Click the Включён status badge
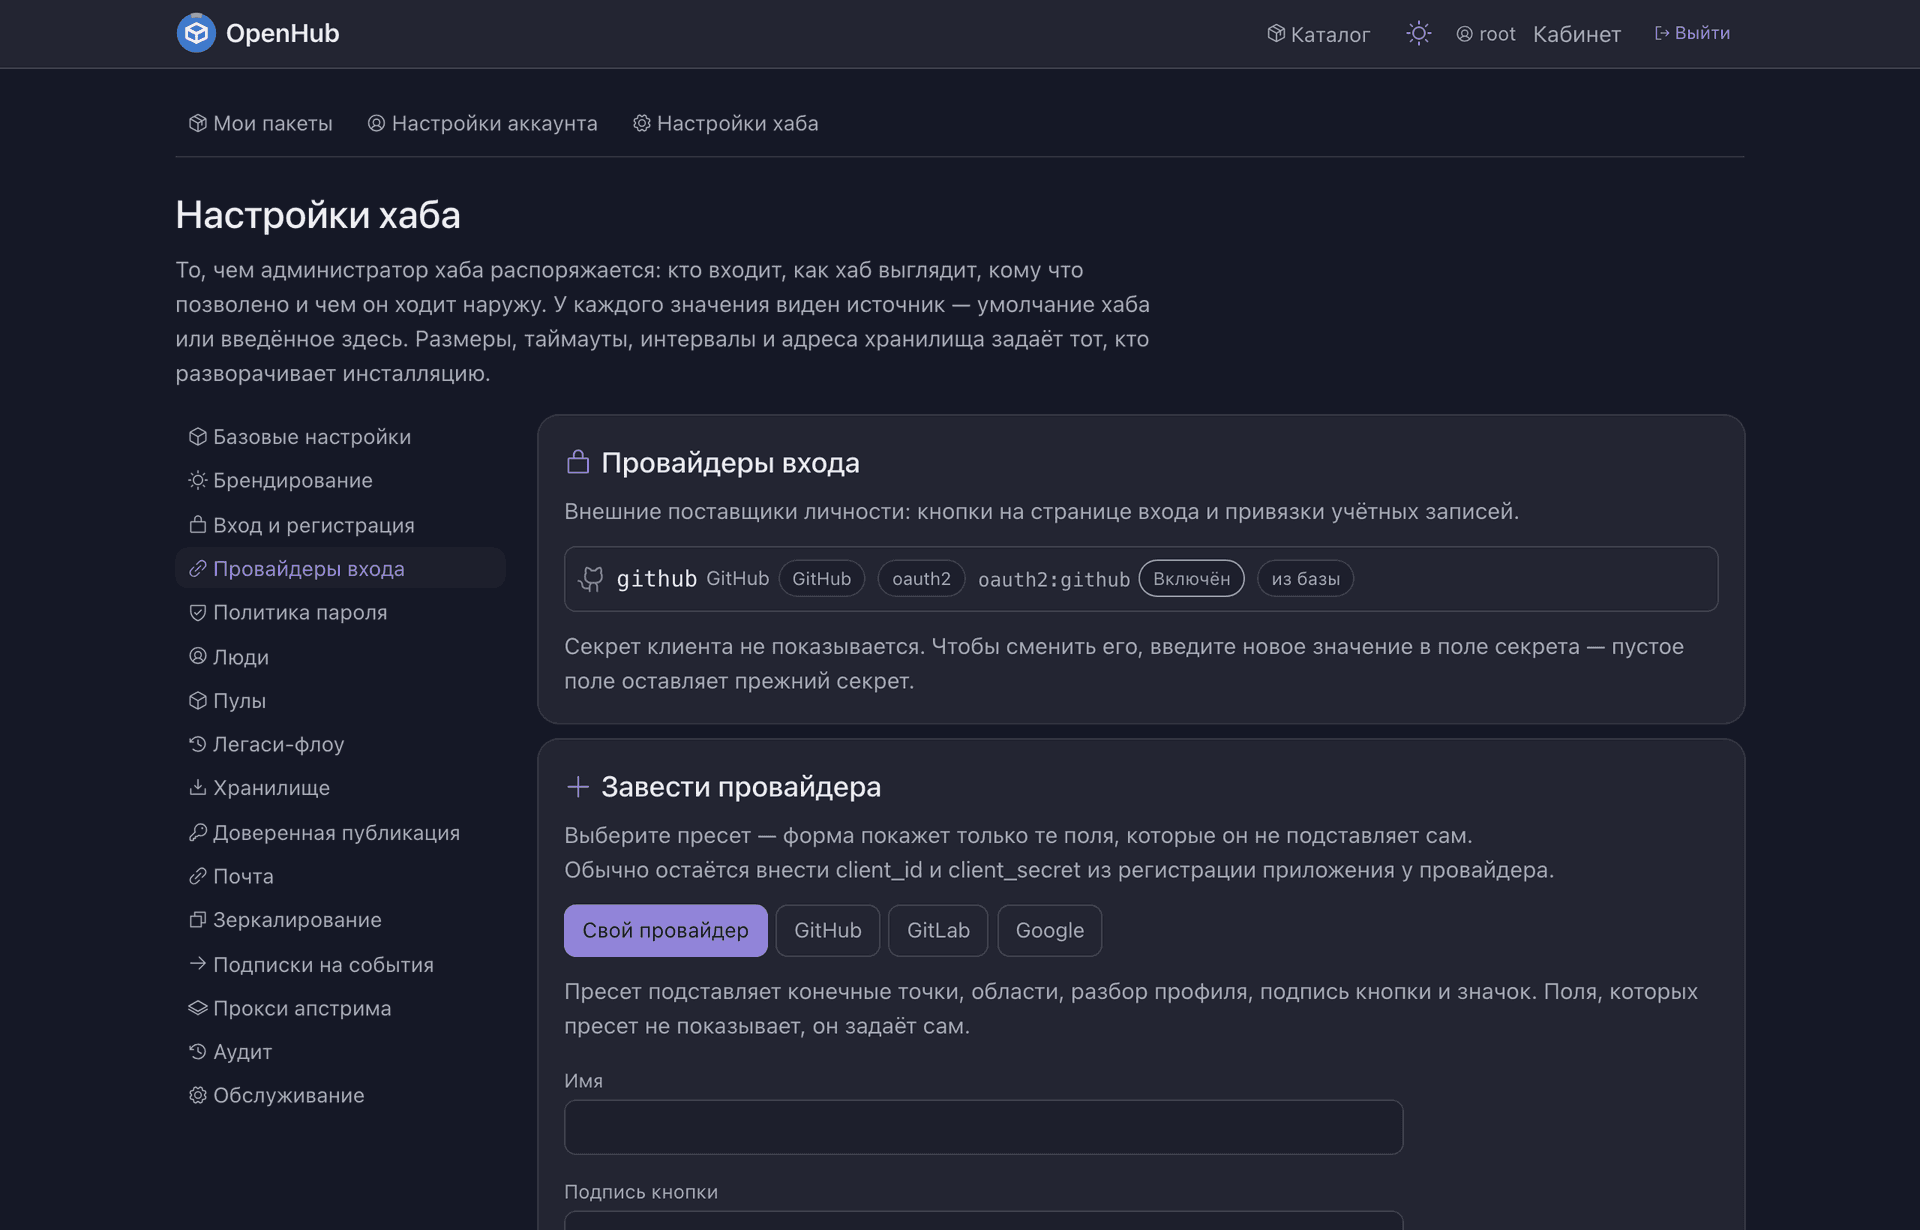This screenshot has width=1920, height=1230. (x=1191, y=578)
